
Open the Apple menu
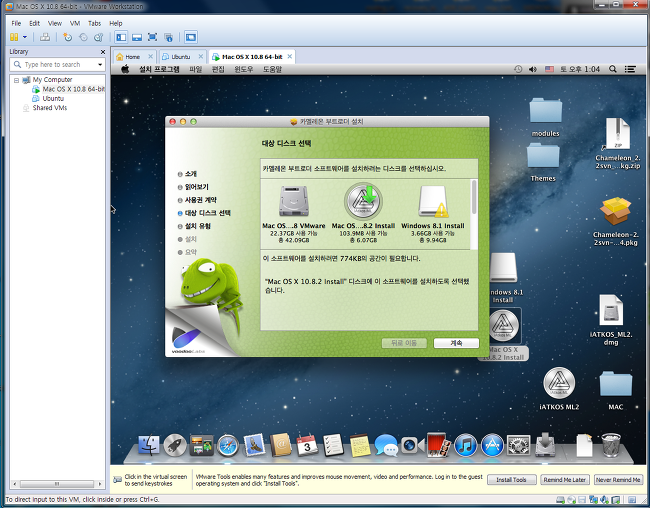(x=125, y=69)
